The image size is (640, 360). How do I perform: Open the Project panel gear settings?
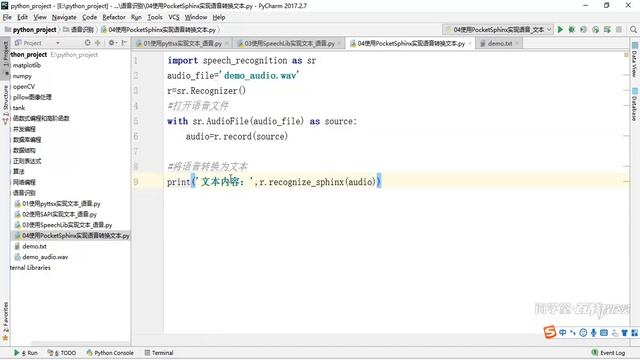(x=112, y=42)
